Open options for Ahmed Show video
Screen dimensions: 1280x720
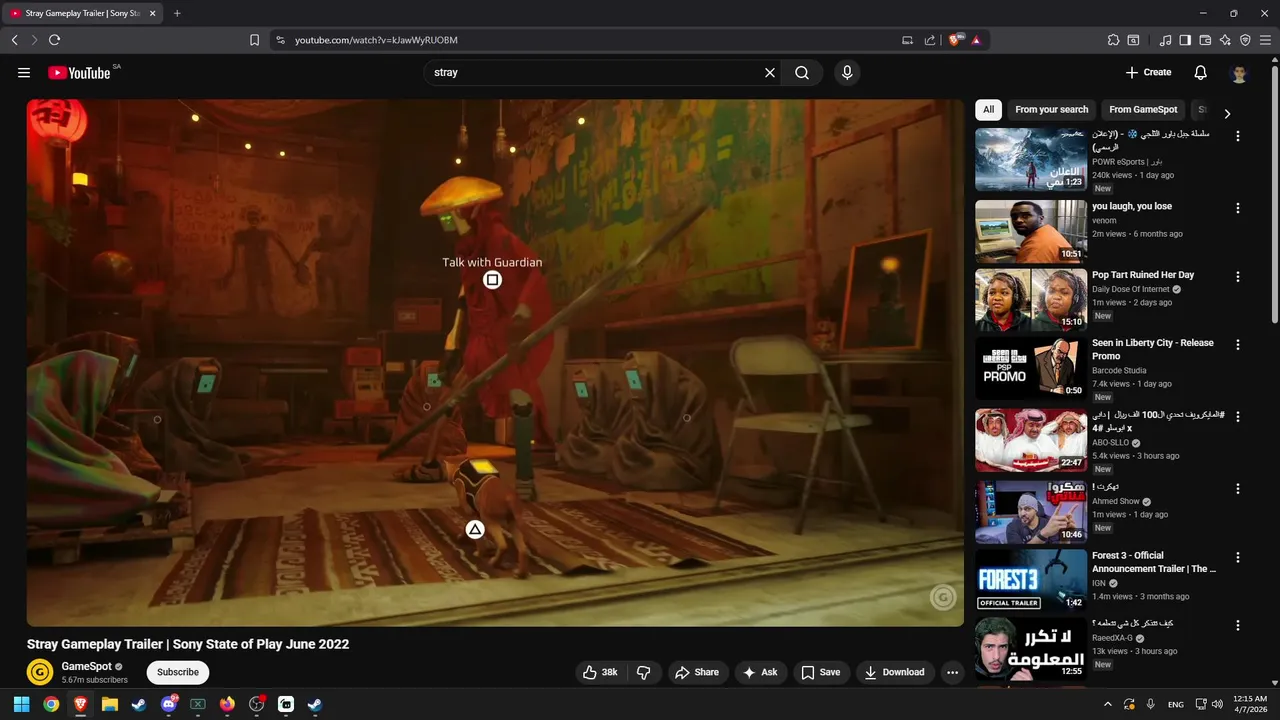click(x=1238, y=488)
